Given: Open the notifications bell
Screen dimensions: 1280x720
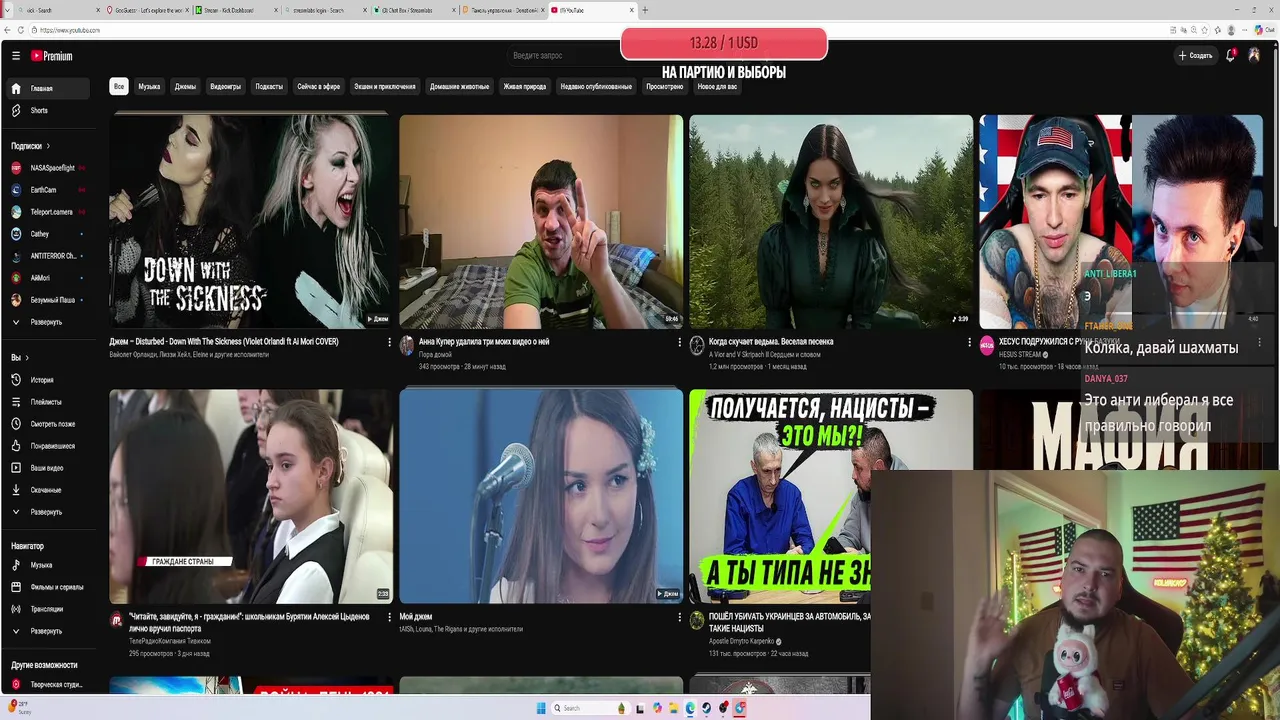Looking at the screenshot, I should (x=1231, y=56).
